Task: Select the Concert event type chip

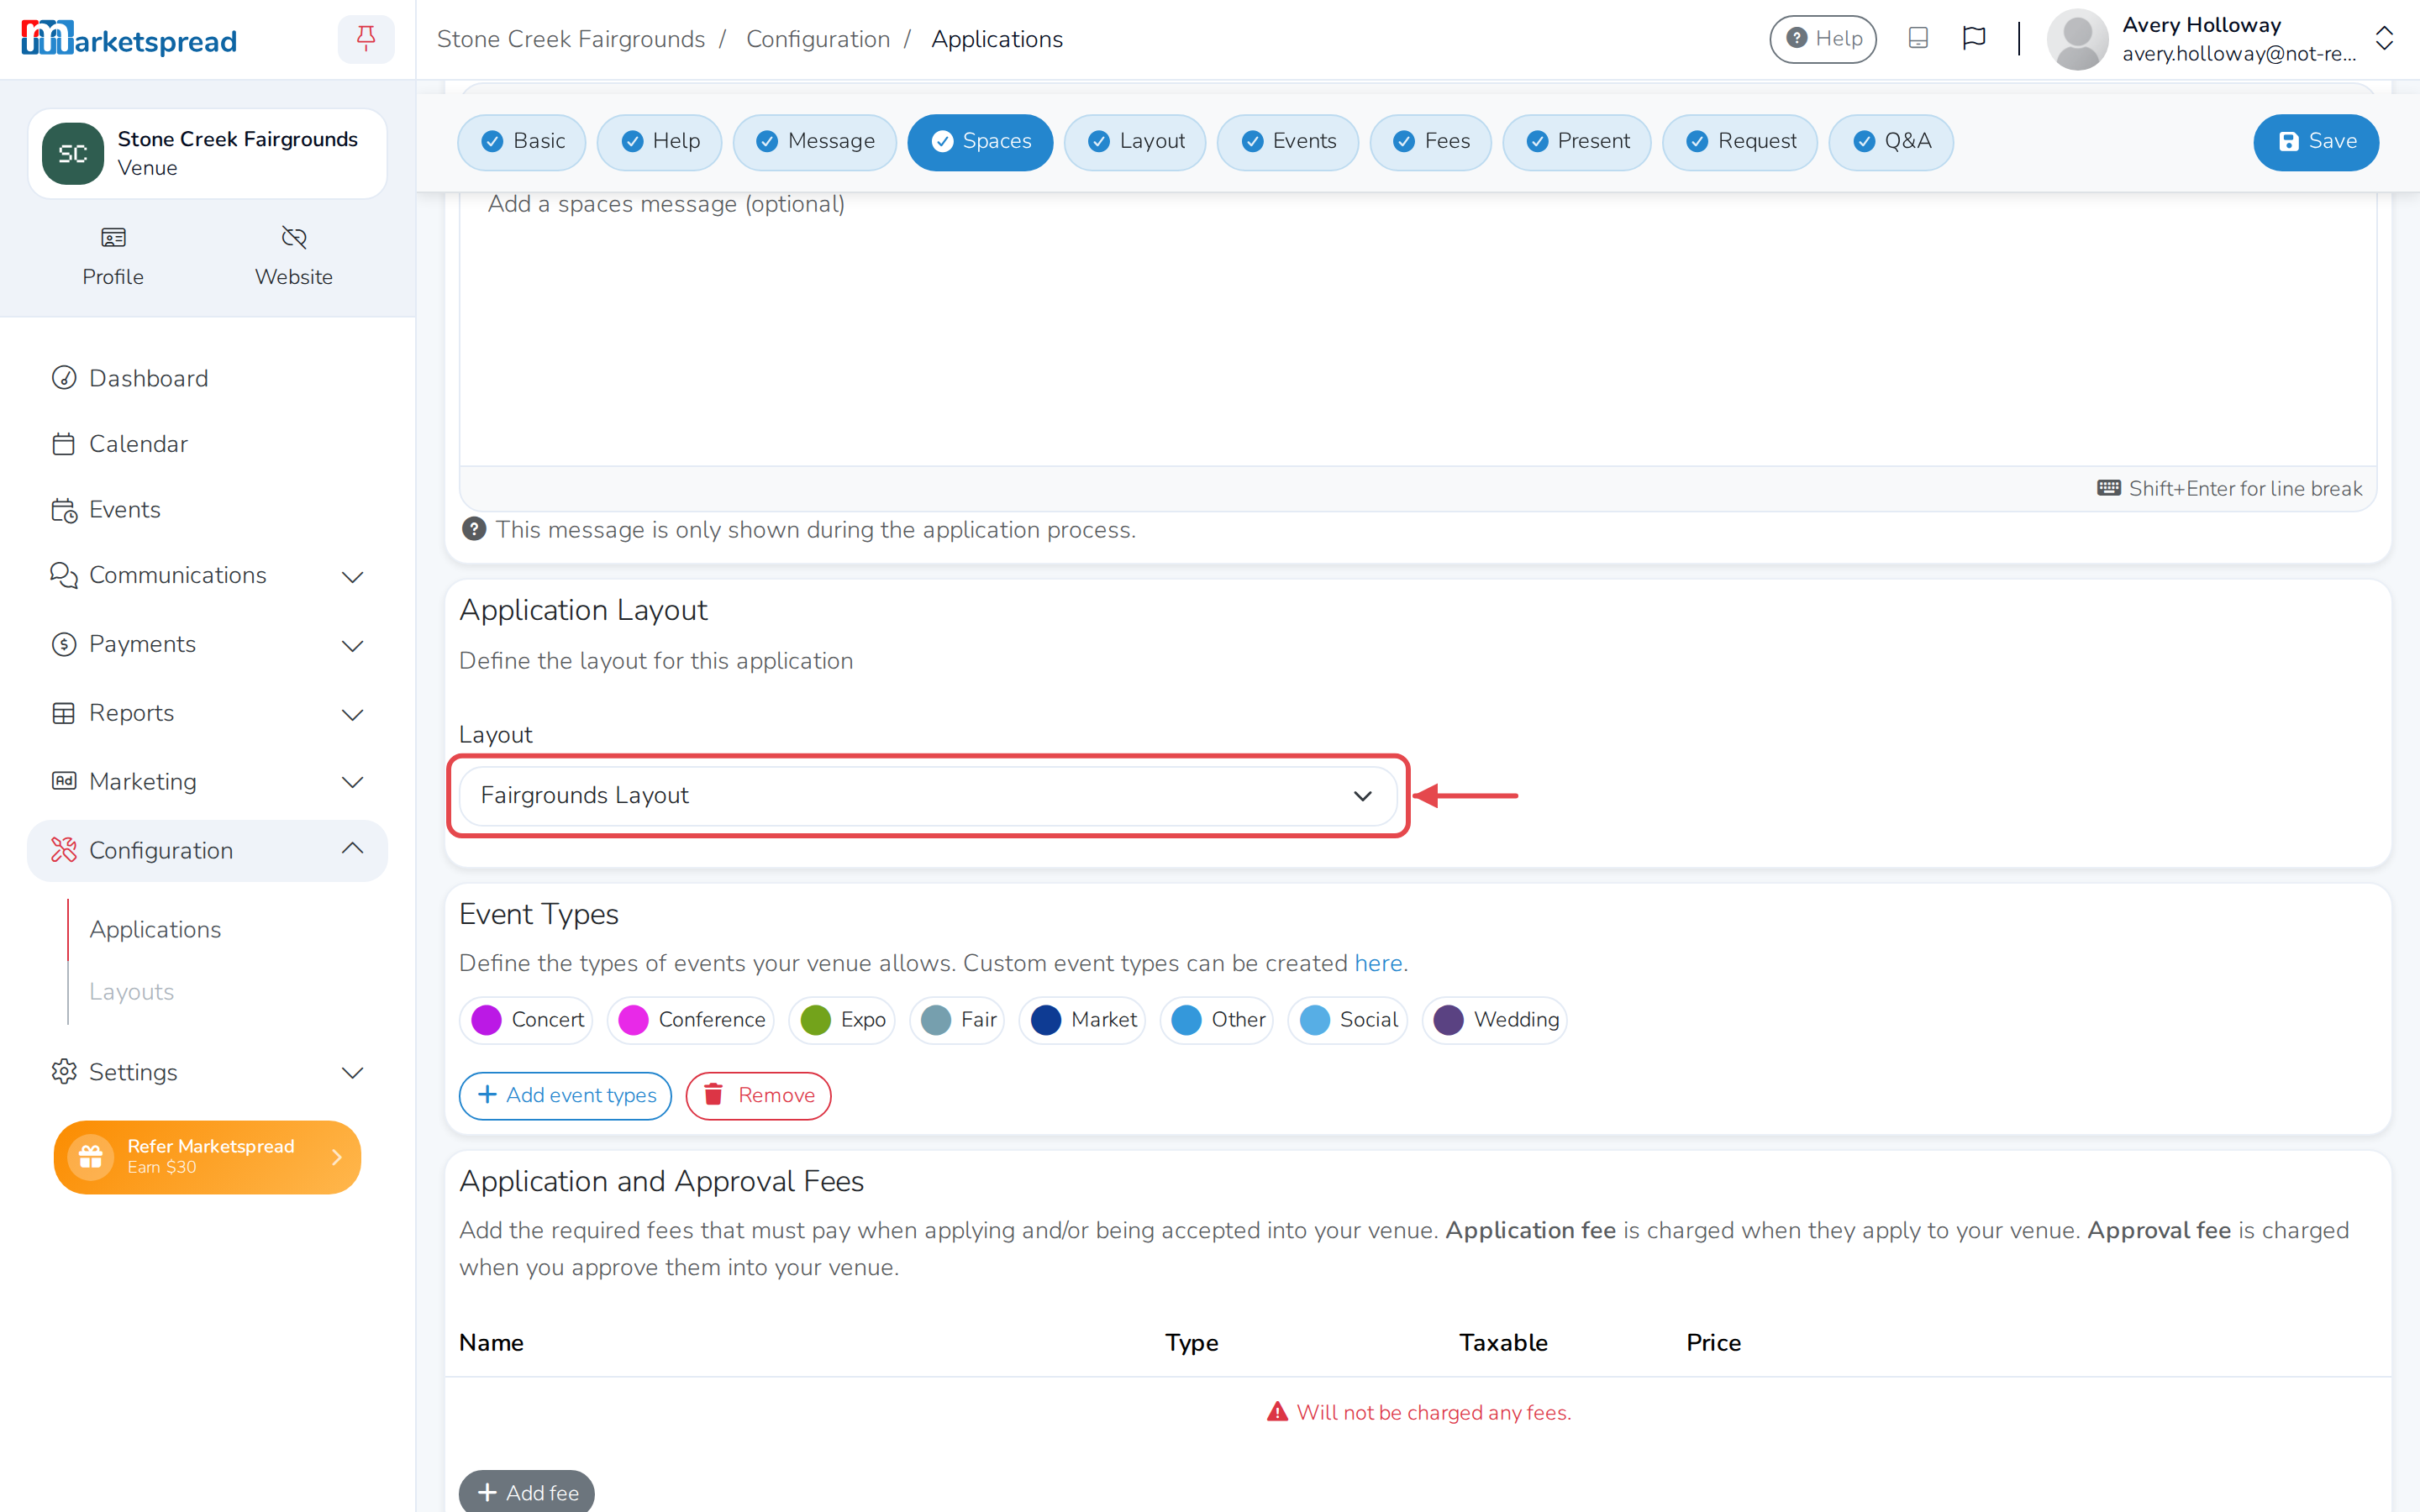Action: (527, 1020)
